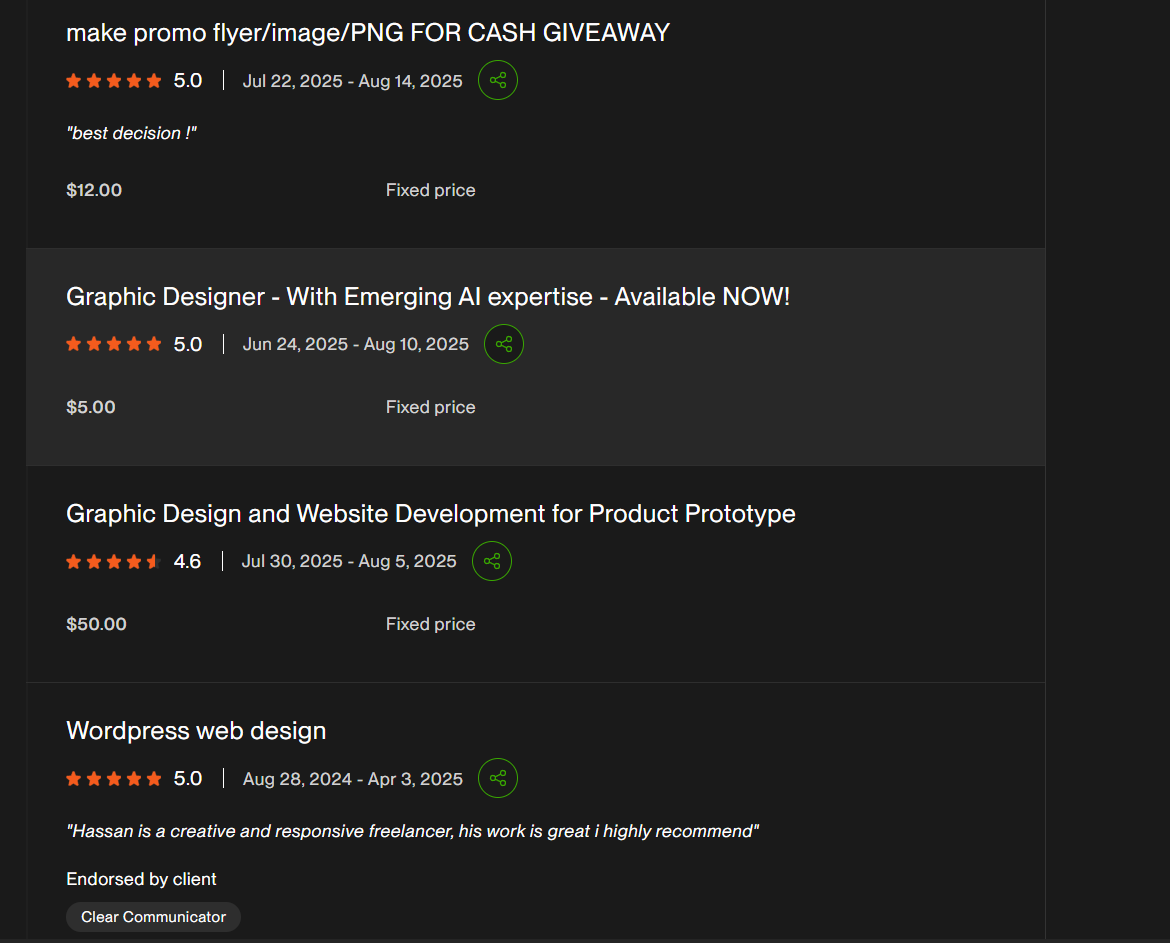Click Fixed price label beside $5.00
The height and width of the screenshot is (943, 1170).
click(x=431, y=407)
